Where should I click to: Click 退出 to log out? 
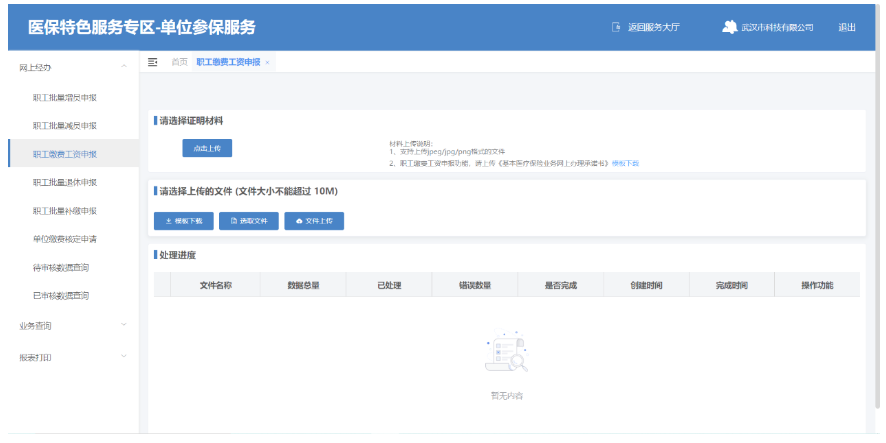(846, 27)
